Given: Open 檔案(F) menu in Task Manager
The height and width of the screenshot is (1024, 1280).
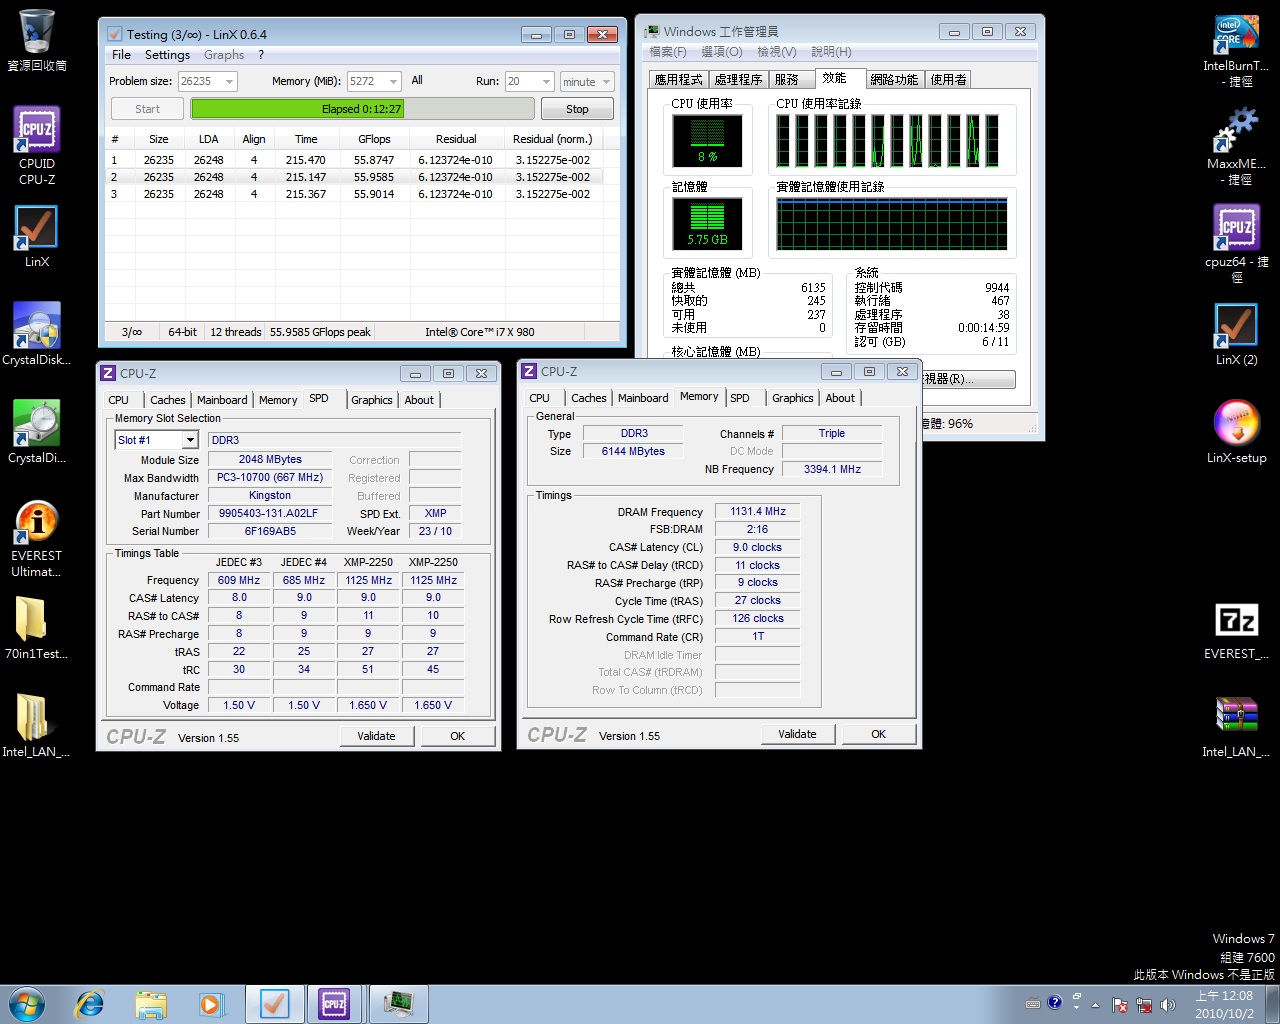Looking at the screenshot, I should click(x=668, y=52).
